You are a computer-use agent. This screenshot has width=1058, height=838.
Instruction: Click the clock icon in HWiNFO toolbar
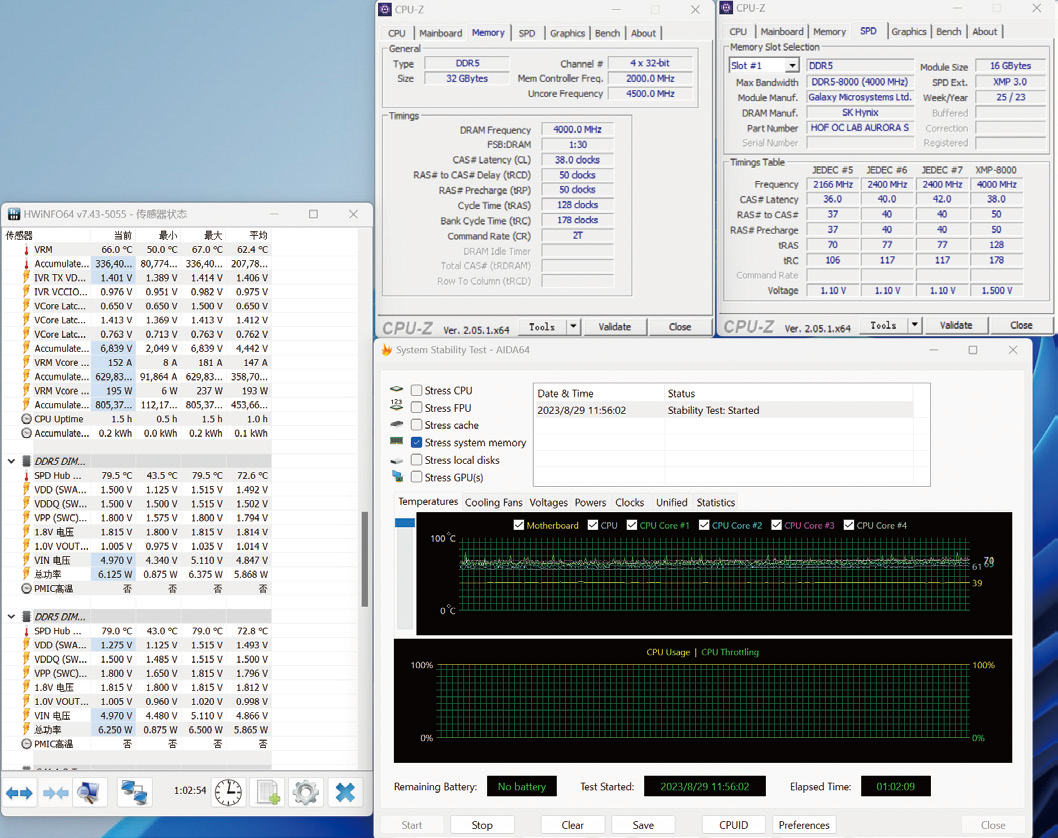click(229, 792)
